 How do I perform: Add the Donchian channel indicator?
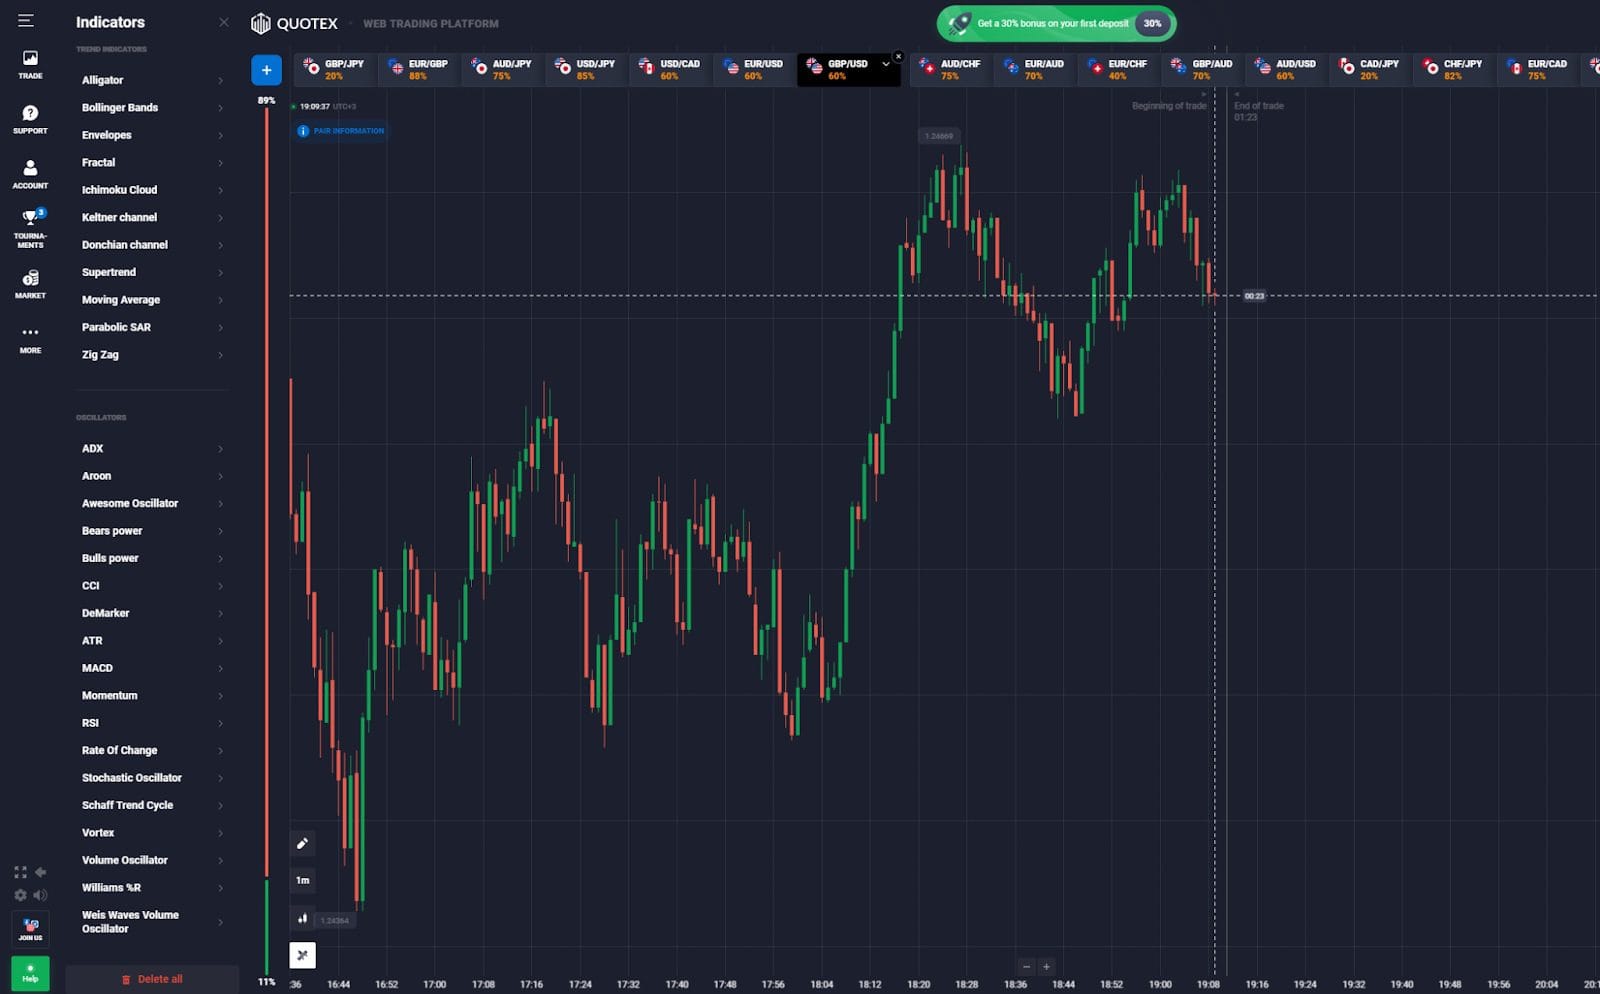152,245
